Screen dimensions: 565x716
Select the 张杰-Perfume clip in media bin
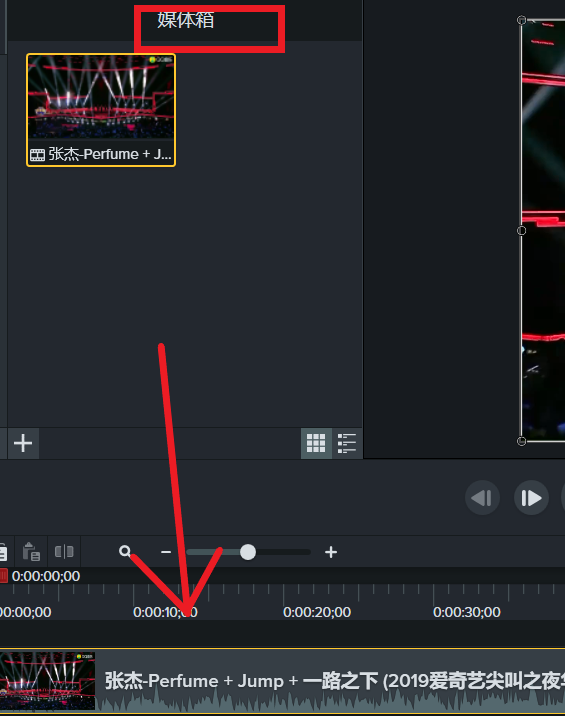tap(101, 110)
